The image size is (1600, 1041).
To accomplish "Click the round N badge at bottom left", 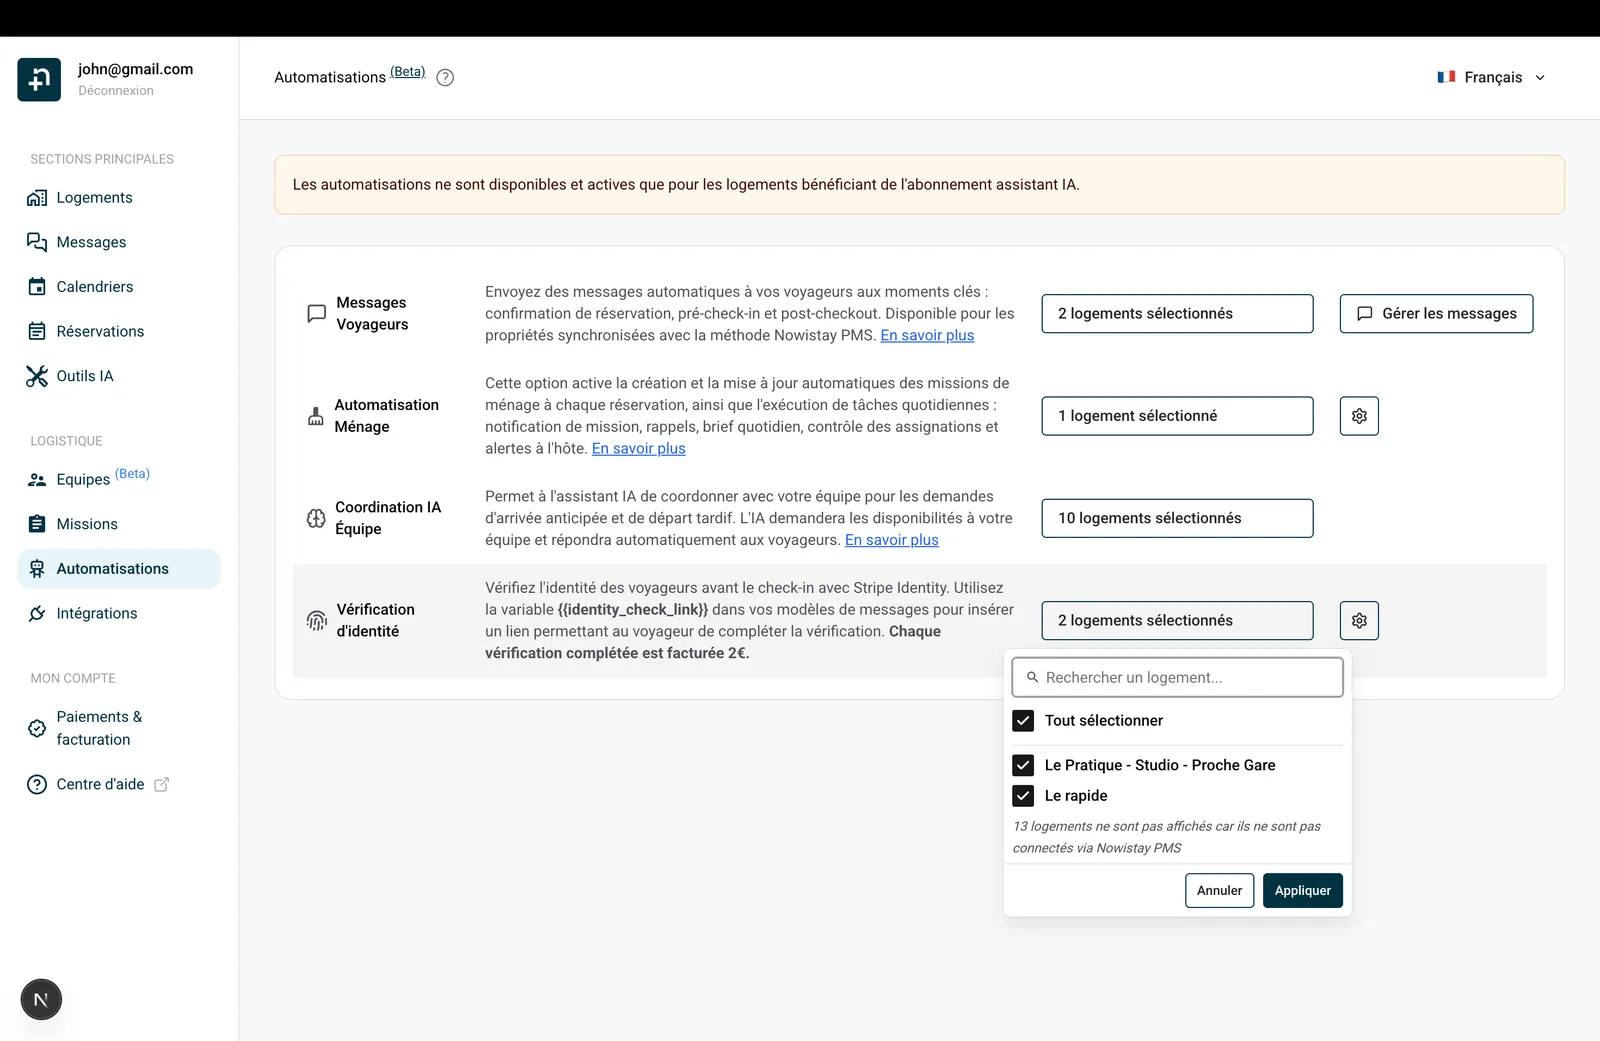I will click(x=41, y=1000).
